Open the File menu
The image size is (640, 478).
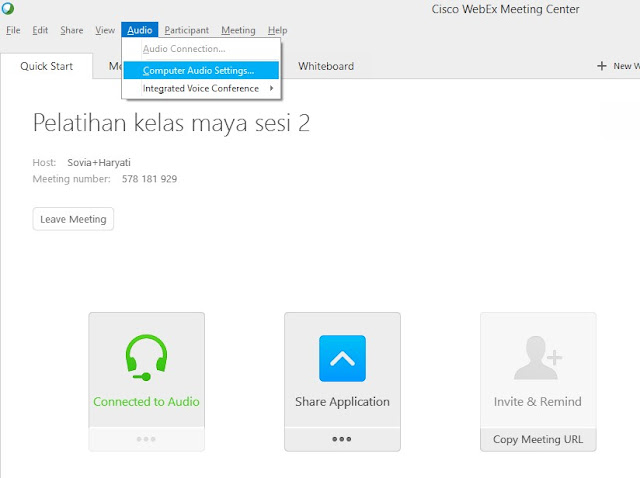13,30
